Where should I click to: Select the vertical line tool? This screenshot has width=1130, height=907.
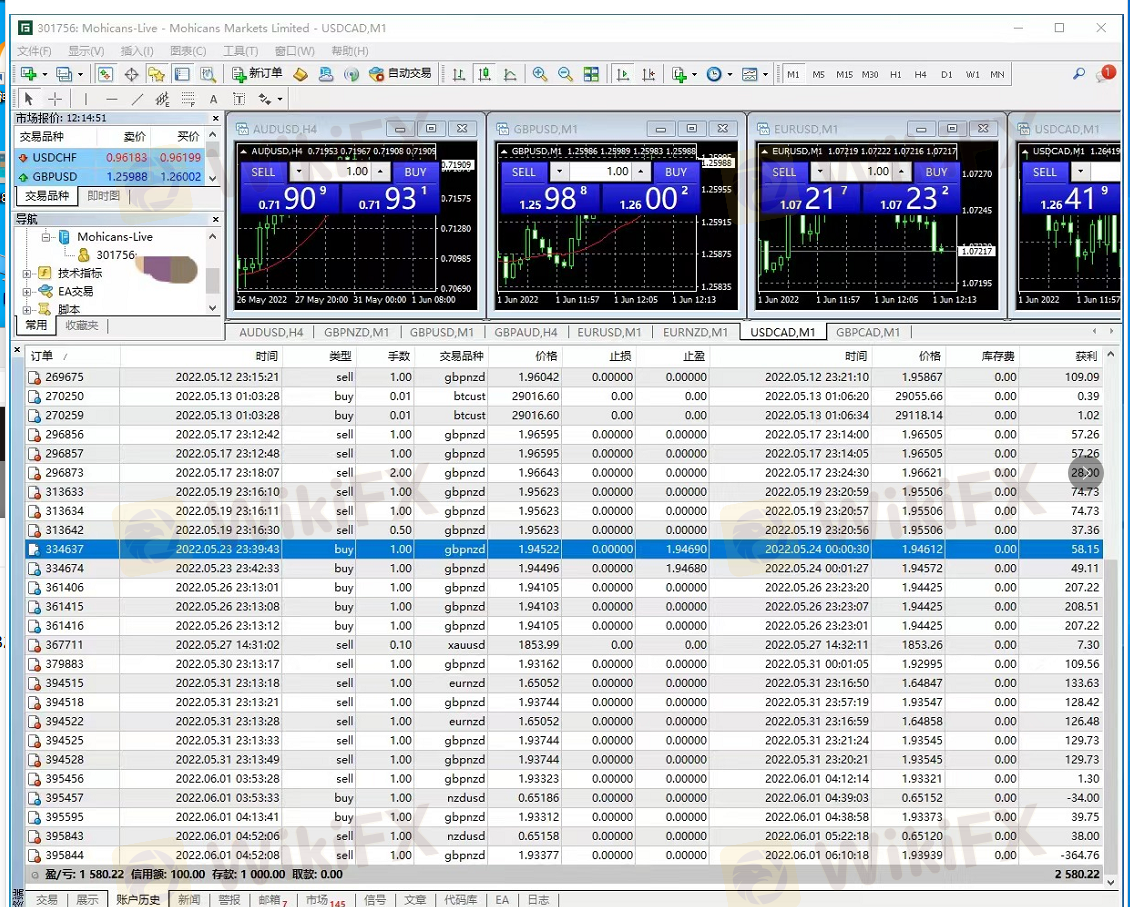click(86, 99)
